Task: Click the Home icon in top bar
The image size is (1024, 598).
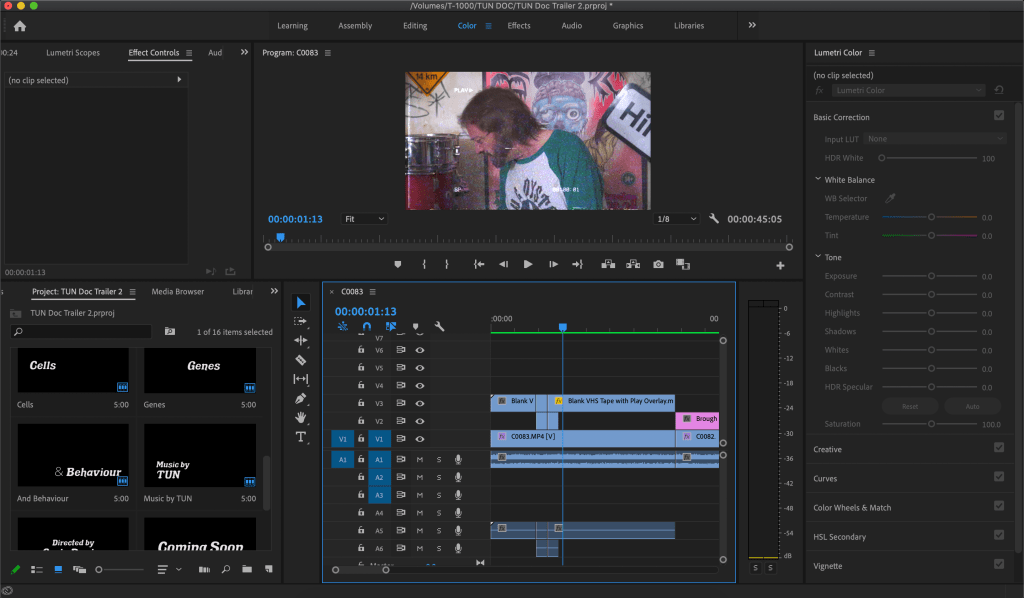Action: [x=19, y=26]
